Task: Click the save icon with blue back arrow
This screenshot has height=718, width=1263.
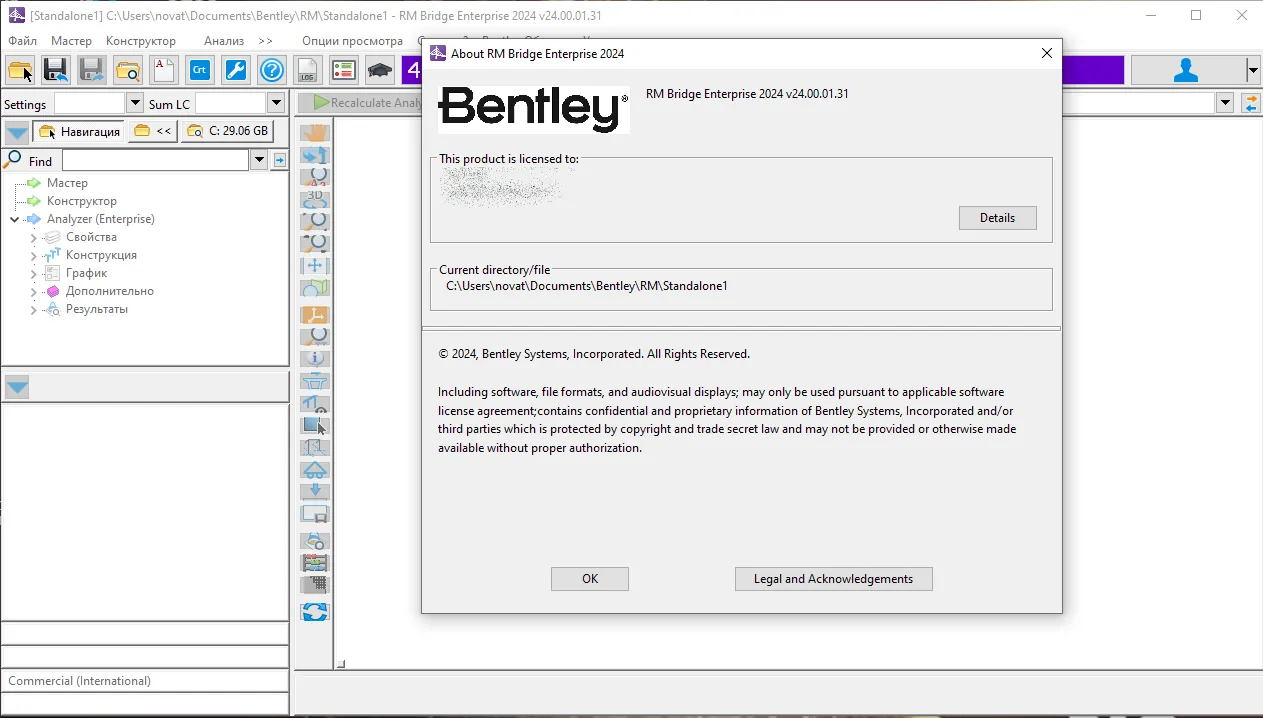Action: 56,70
